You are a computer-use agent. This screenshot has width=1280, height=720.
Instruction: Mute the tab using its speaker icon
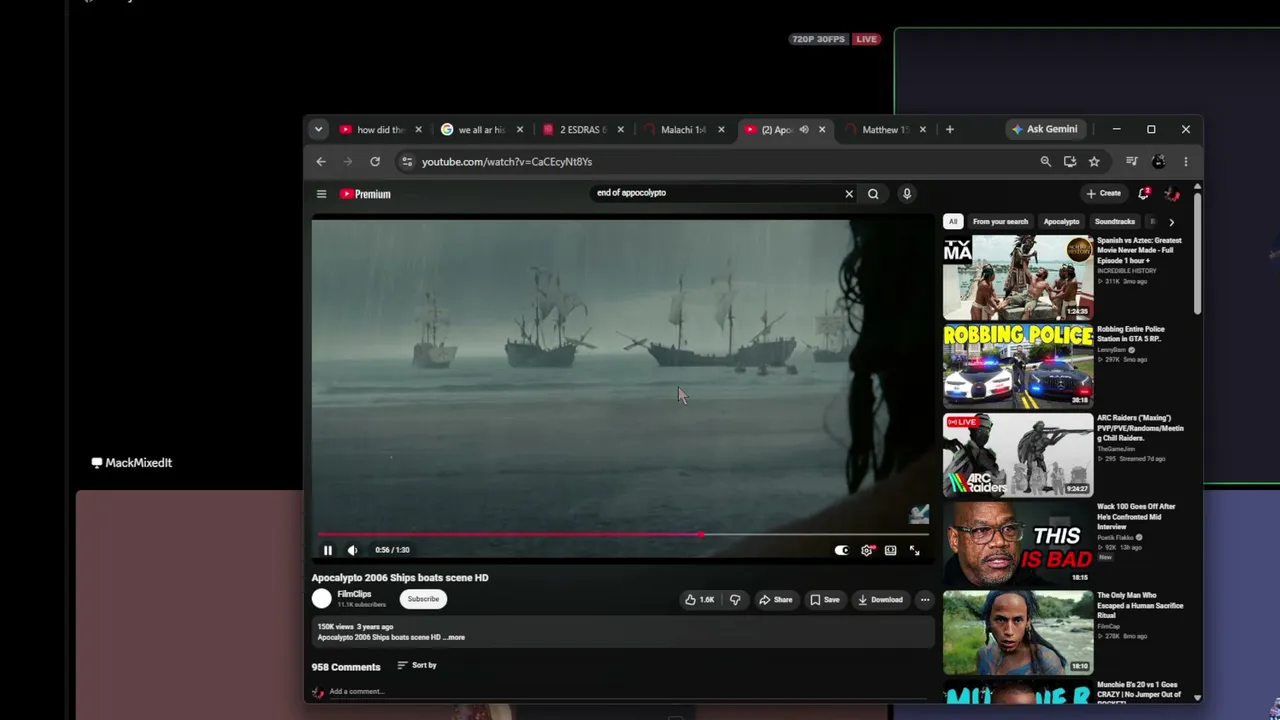coord(803,130)
